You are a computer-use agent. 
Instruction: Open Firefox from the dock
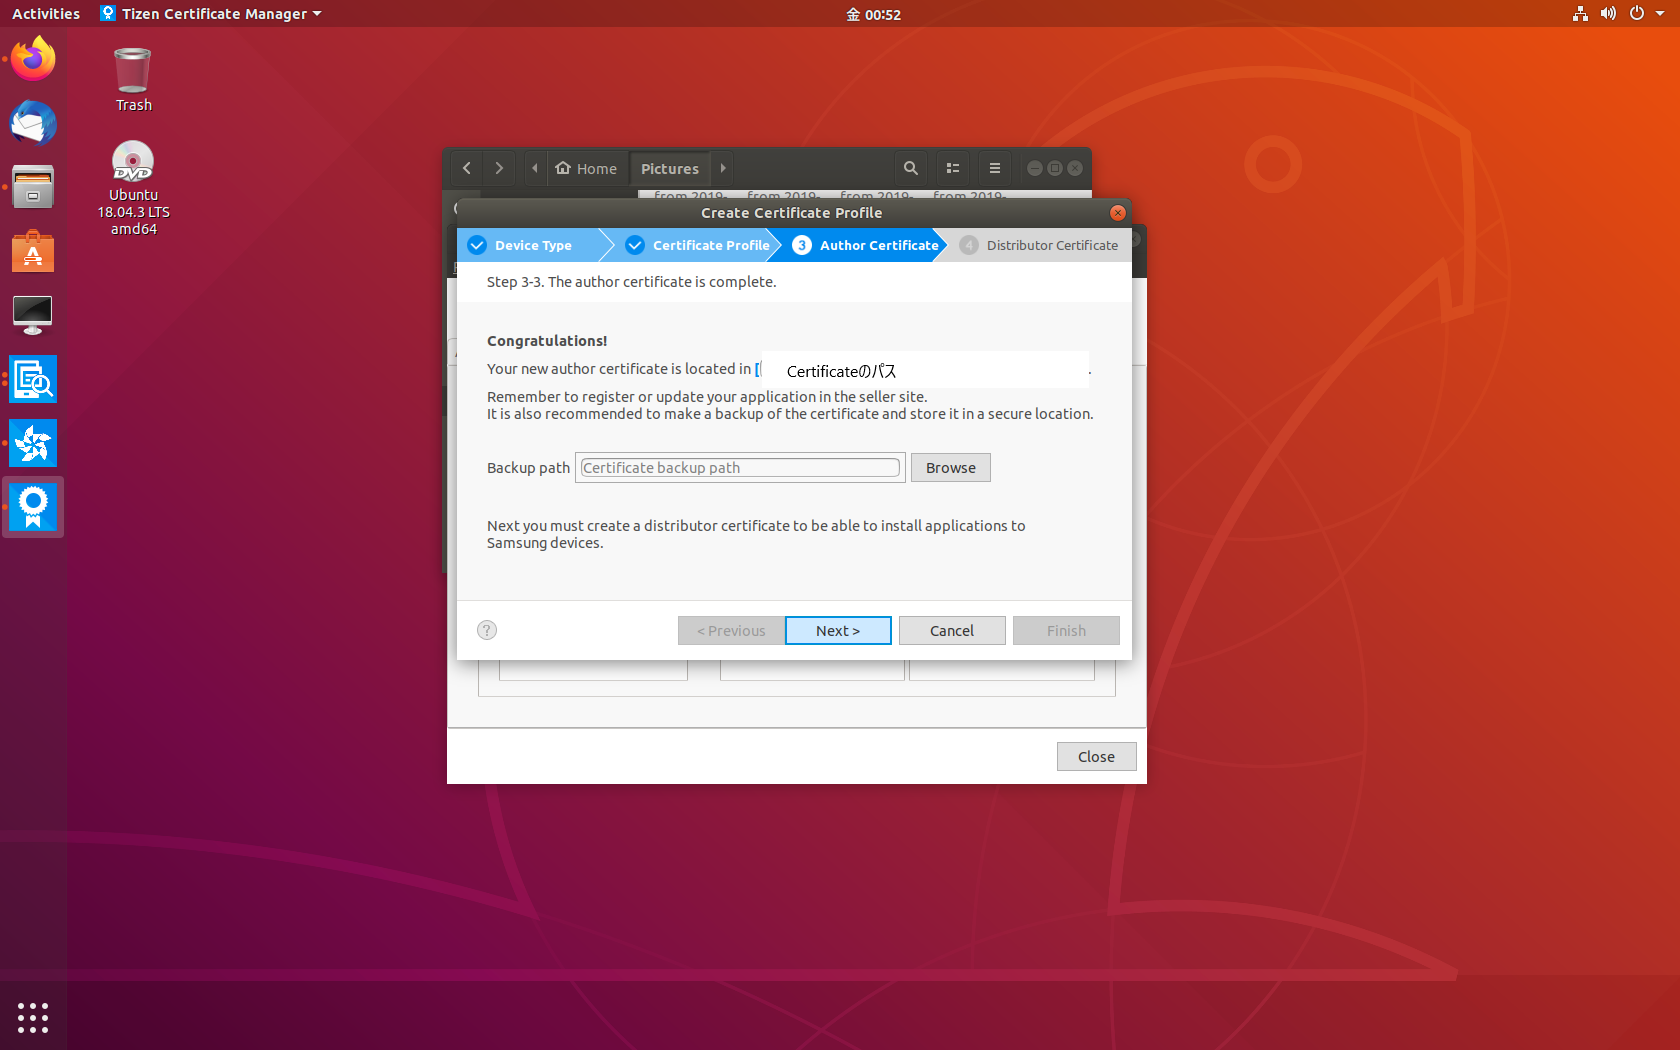tap(33, 59)
